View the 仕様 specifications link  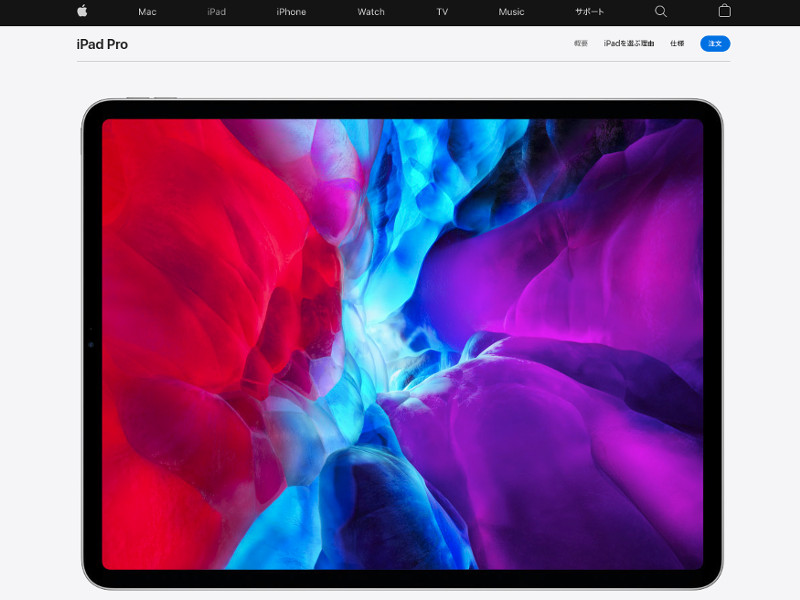coord(678,44)
